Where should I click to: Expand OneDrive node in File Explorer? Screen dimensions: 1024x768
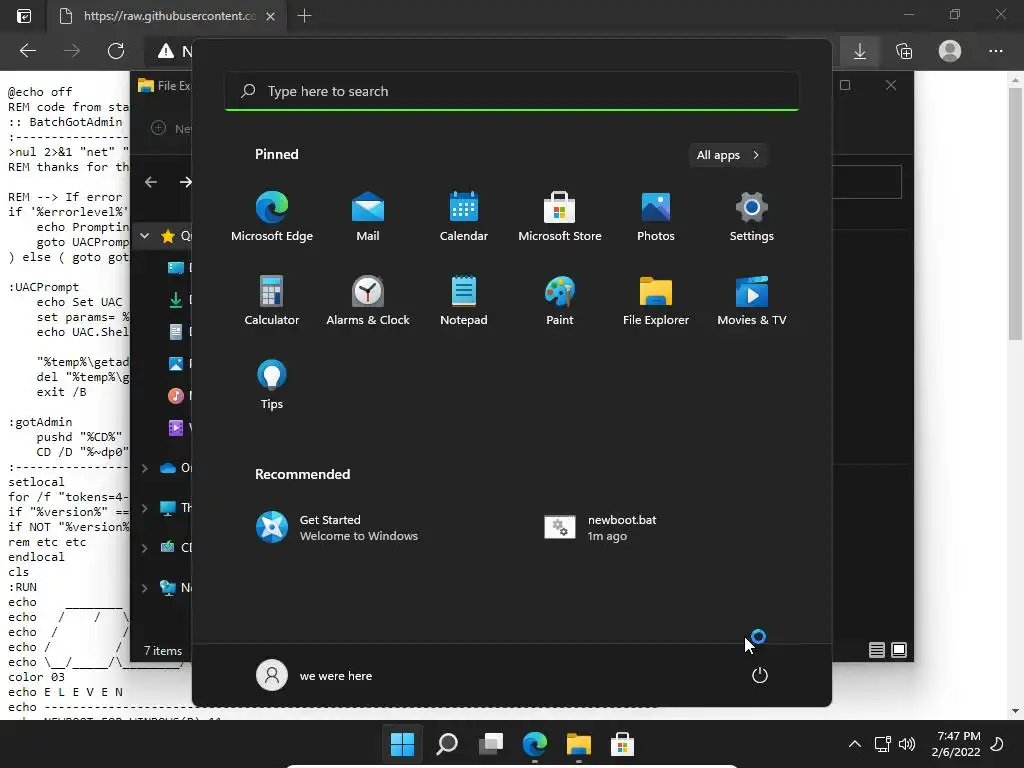144,468
